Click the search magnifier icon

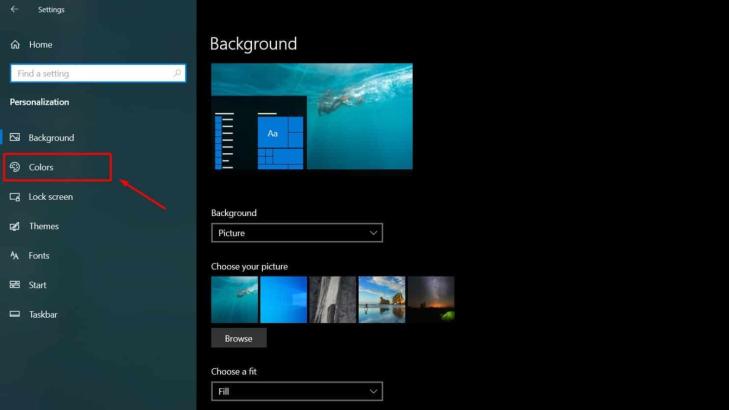coord(178,73)
